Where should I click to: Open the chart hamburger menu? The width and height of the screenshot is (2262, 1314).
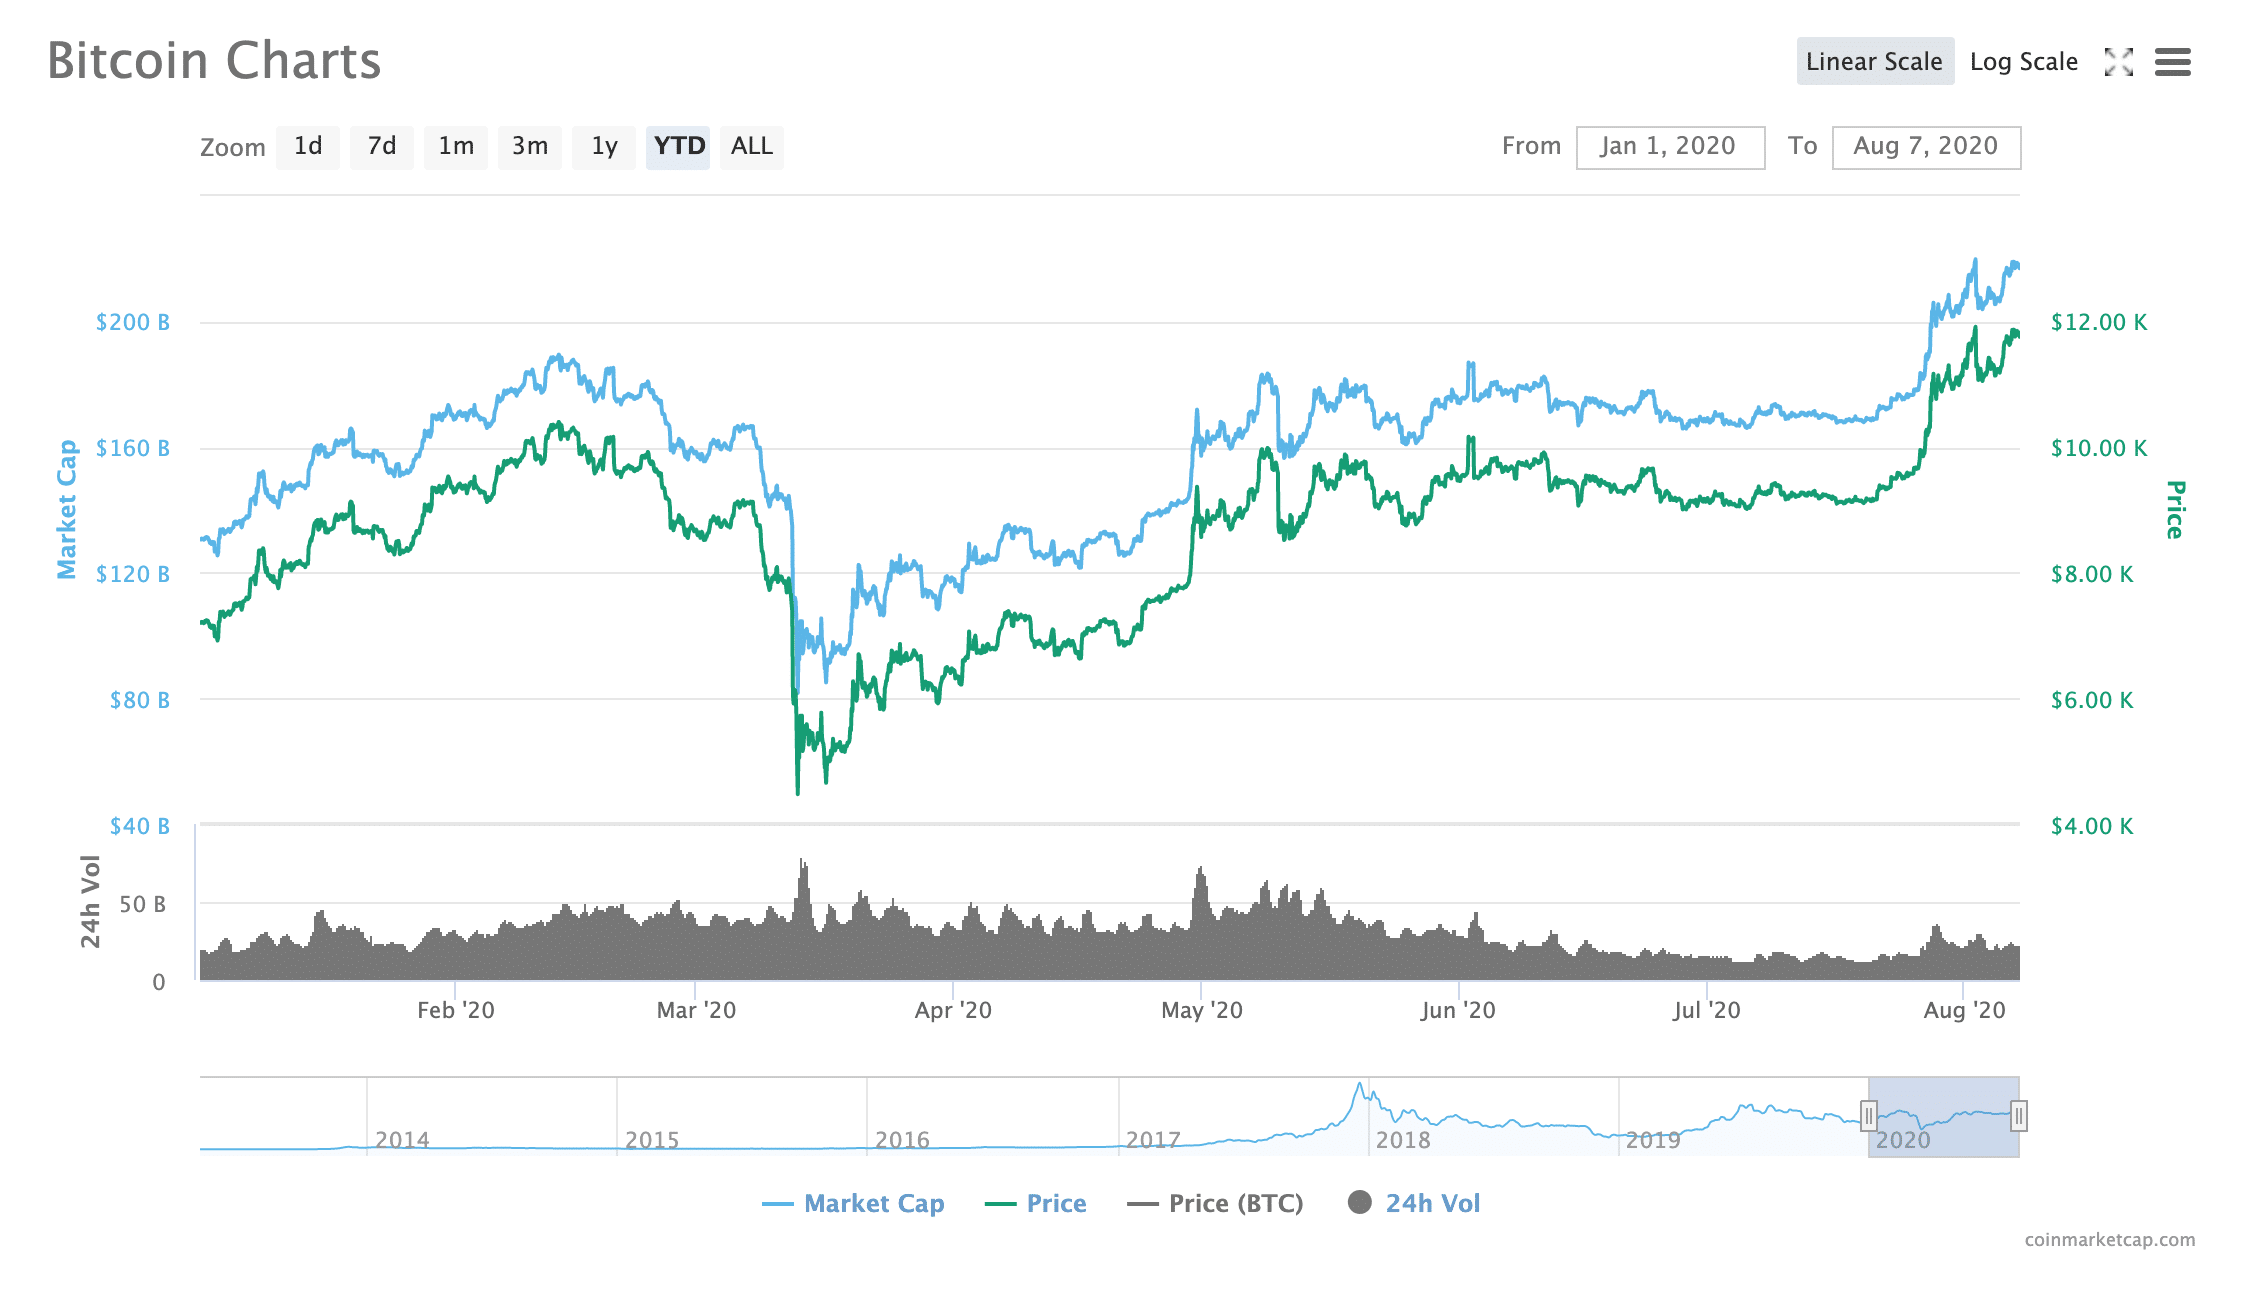pyautogui.click(x=2172, y=62)
